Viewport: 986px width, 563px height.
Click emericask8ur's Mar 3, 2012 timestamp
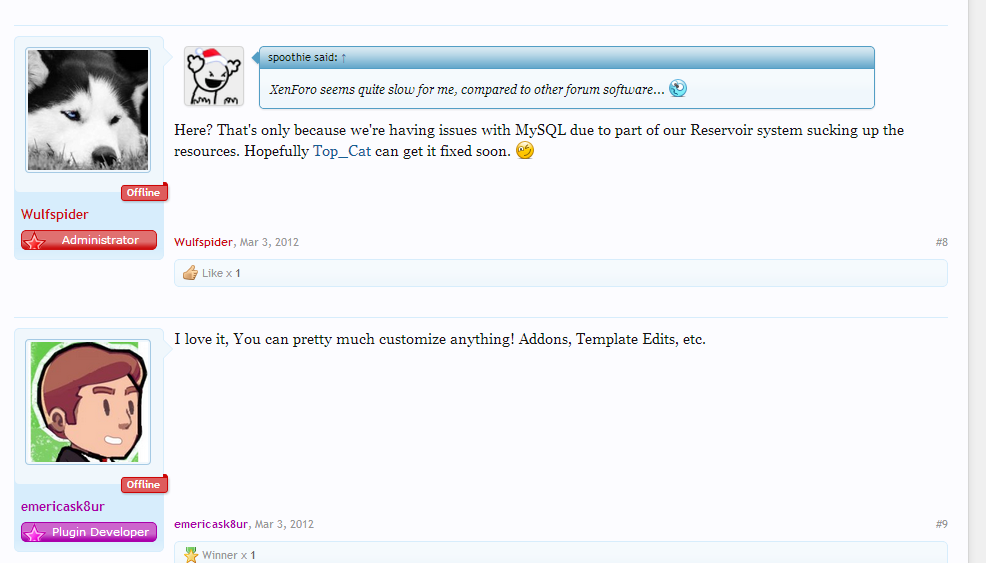point(284,524)
